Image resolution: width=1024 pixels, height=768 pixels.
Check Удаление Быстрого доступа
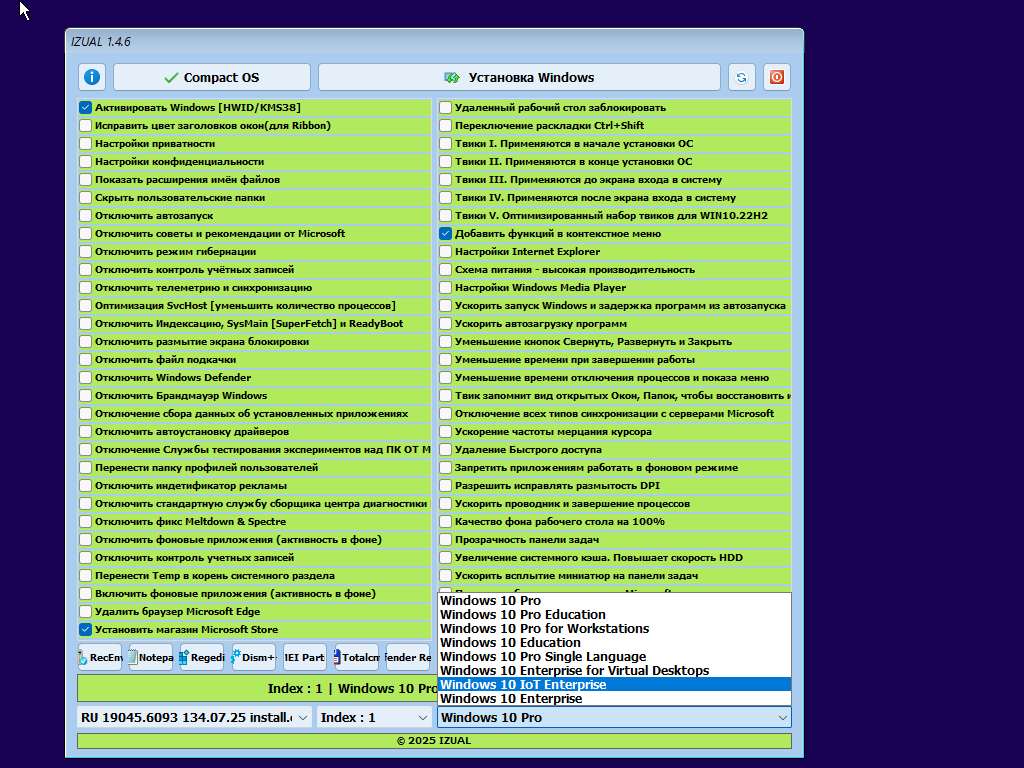445,449
